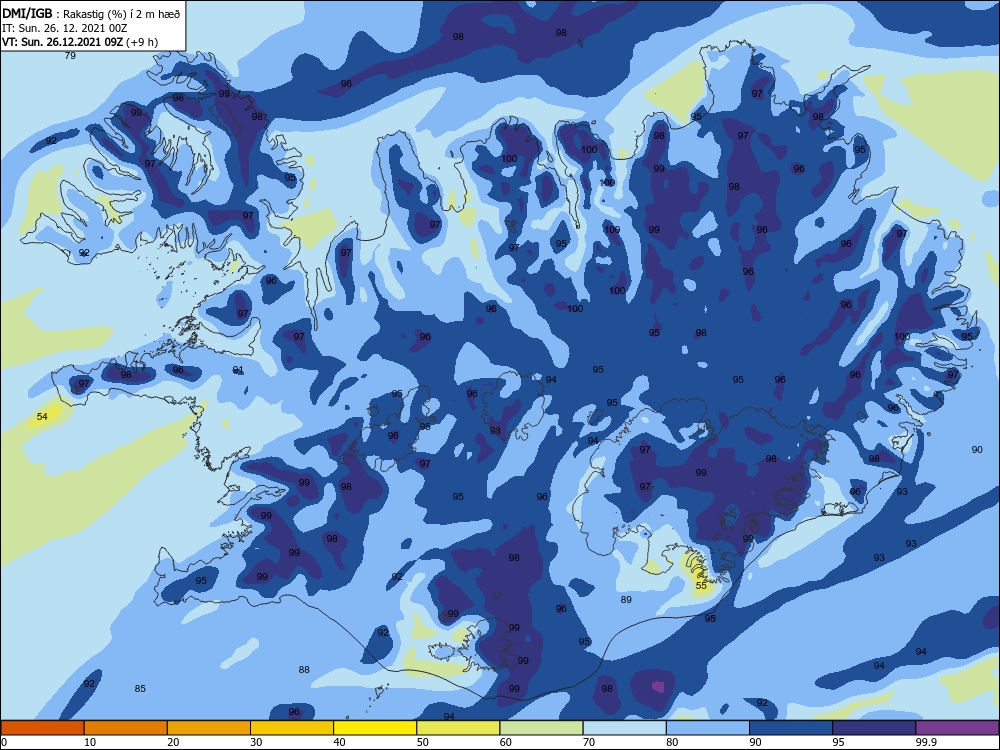The width and height of the screenshot is (1000, 750).
Task: Click the '99.9' legend scale label
Action: click(925, 742)
